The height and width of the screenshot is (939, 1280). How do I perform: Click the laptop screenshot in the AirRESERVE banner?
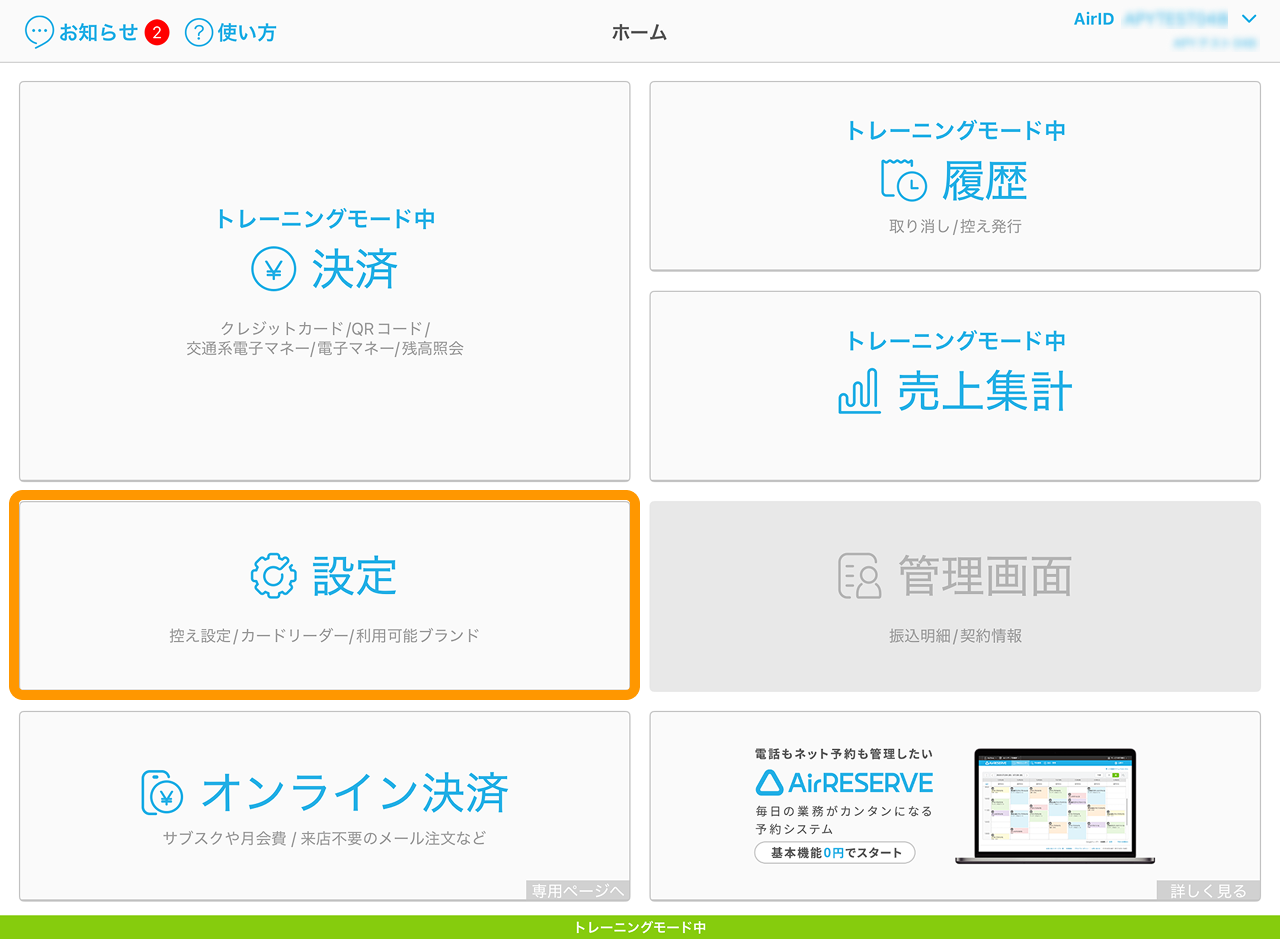pos(1055,806)
